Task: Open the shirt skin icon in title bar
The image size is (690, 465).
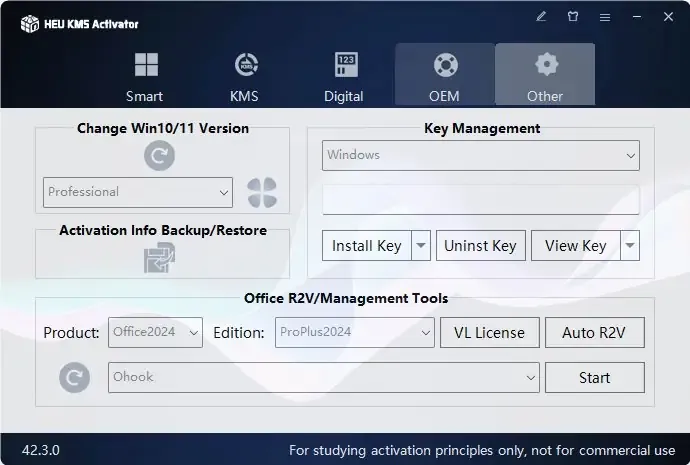Action: 573,17
